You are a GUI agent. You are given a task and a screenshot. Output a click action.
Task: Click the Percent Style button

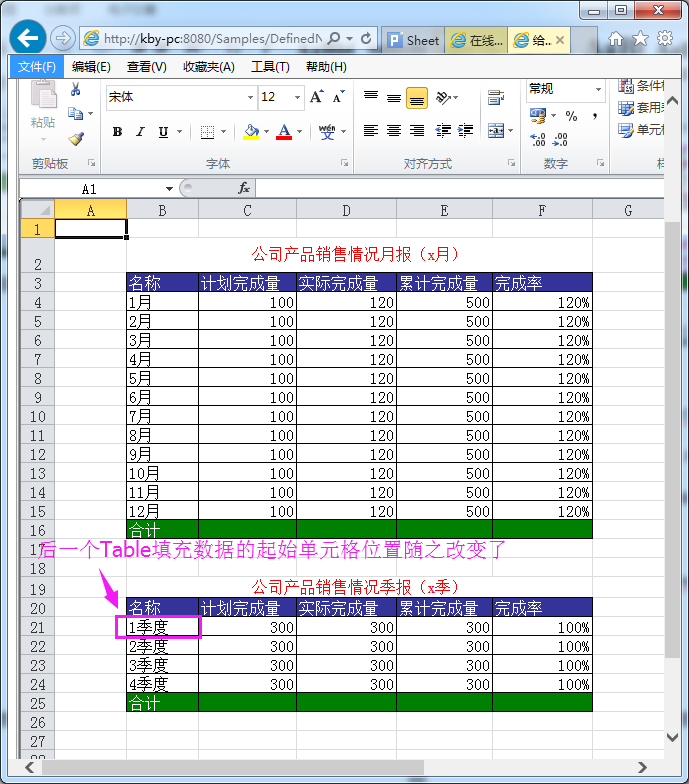[571, 116]
